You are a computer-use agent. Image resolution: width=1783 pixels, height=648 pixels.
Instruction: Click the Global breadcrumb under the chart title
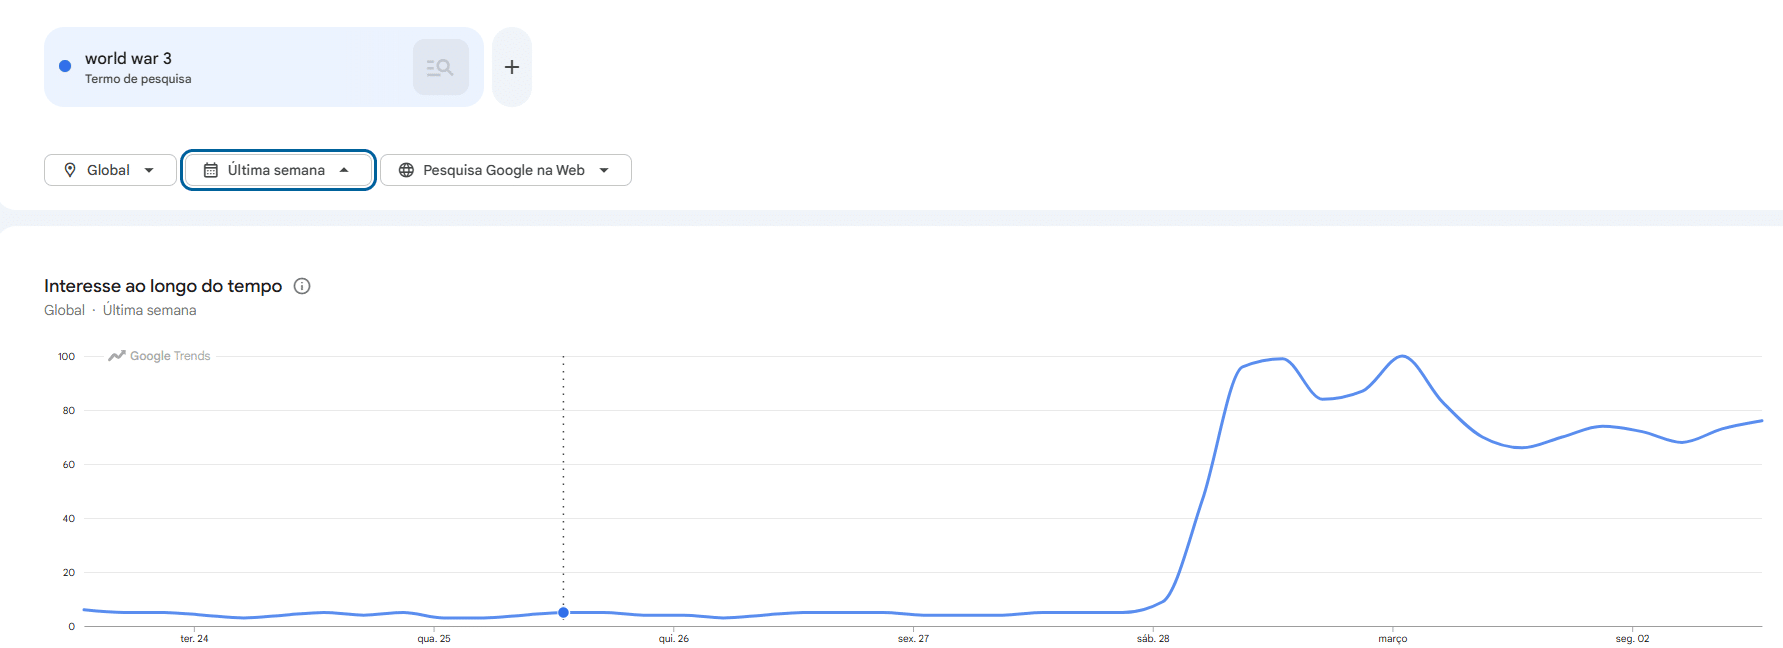[63, 310]
